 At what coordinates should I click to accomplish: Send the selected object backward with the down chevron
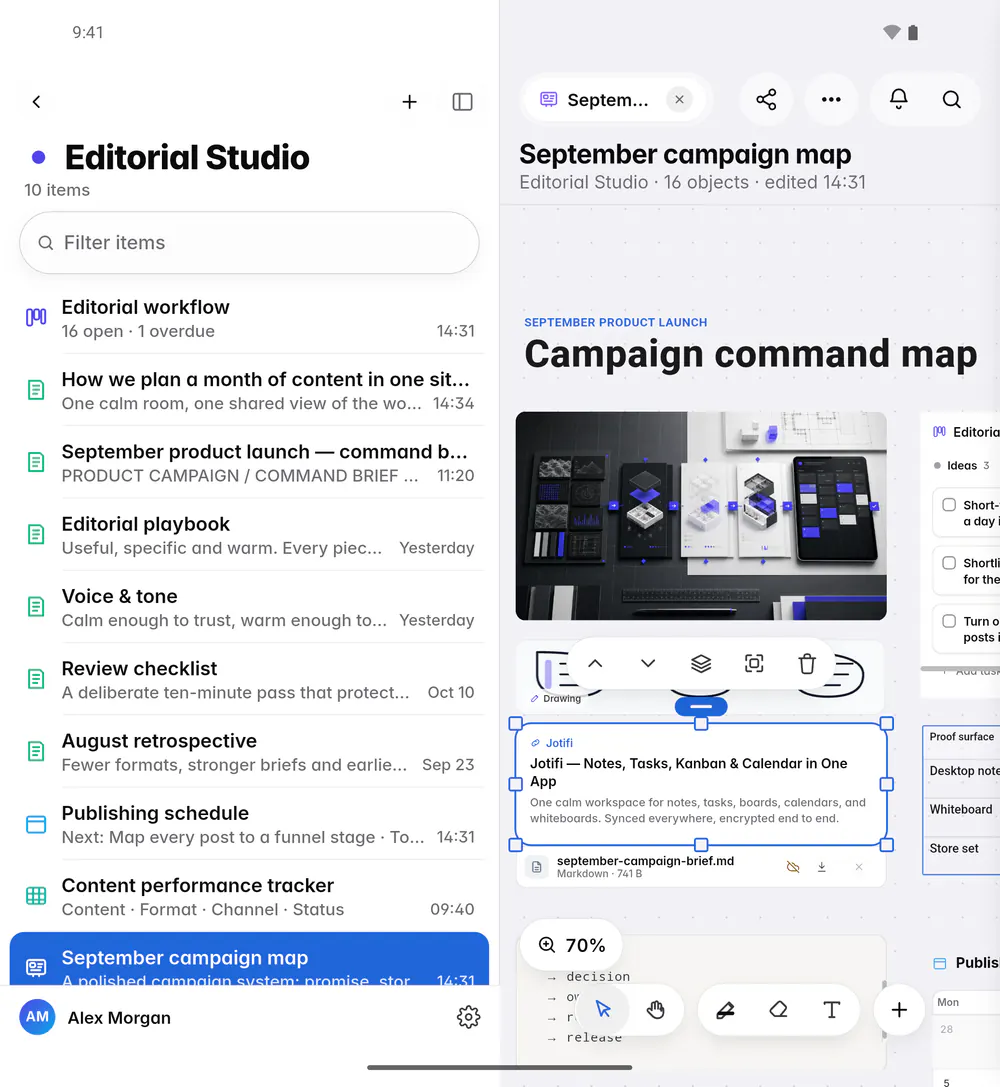pyautogui.click(x=648, y=663)
